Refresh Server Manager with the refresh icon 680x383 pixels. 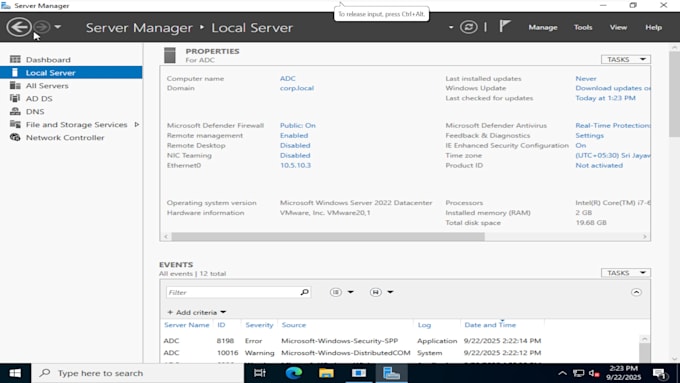click(468, 27)
